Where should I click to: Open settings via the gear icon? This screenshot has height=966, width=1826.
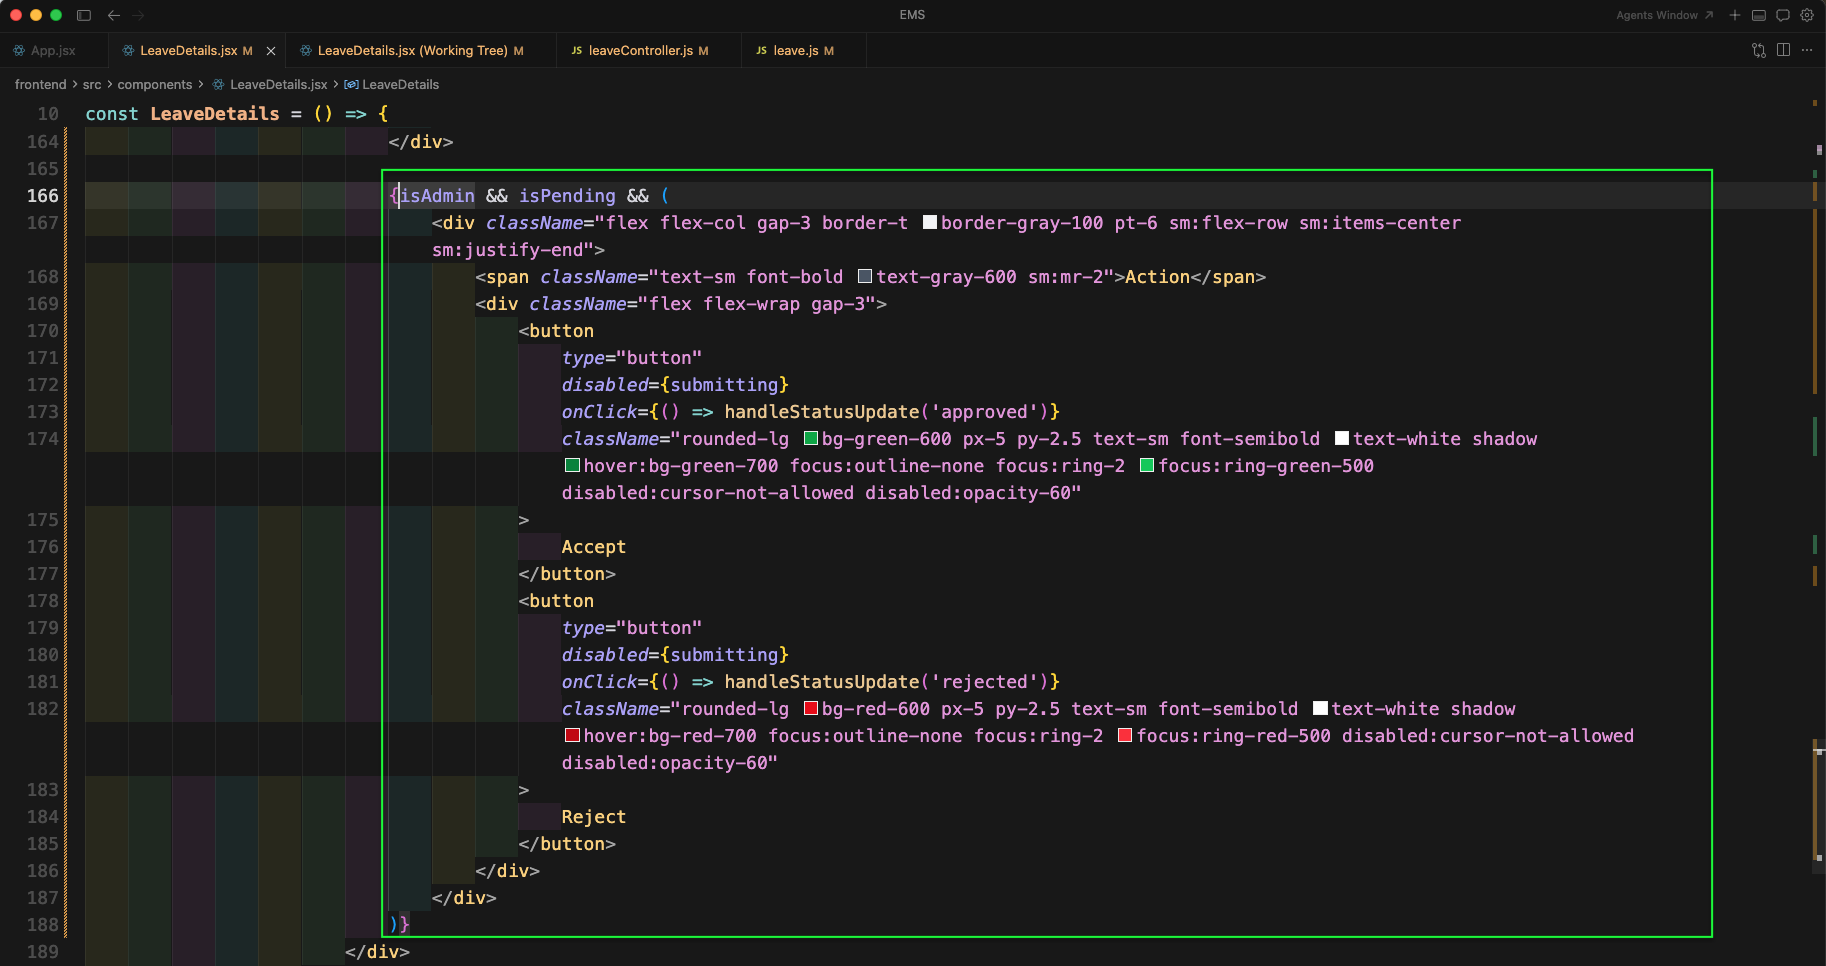[x=1807, y=15]
